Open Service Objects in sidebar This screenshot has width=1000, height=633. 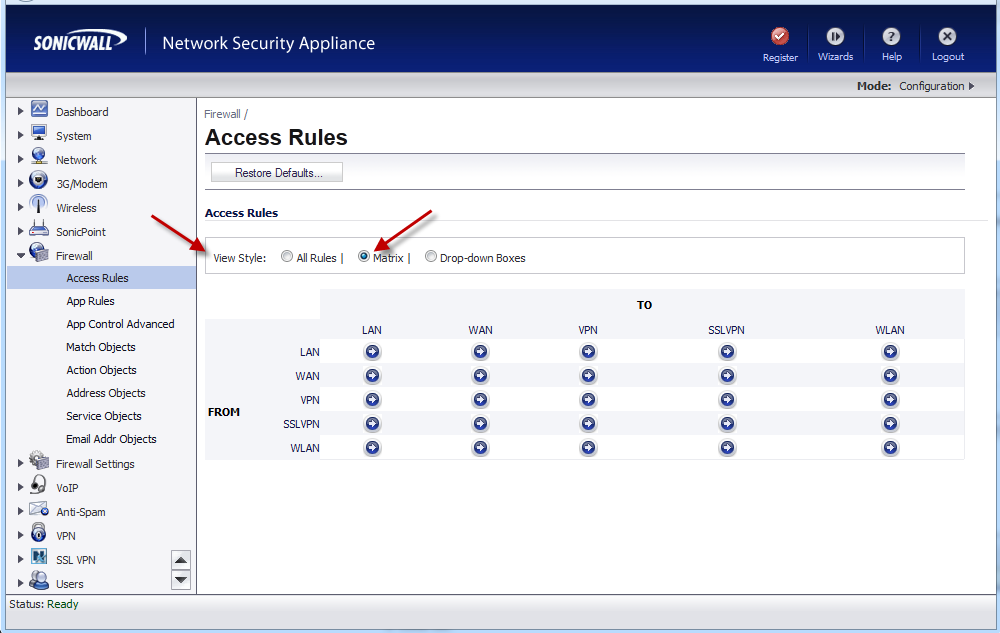(x=104, y=416)
